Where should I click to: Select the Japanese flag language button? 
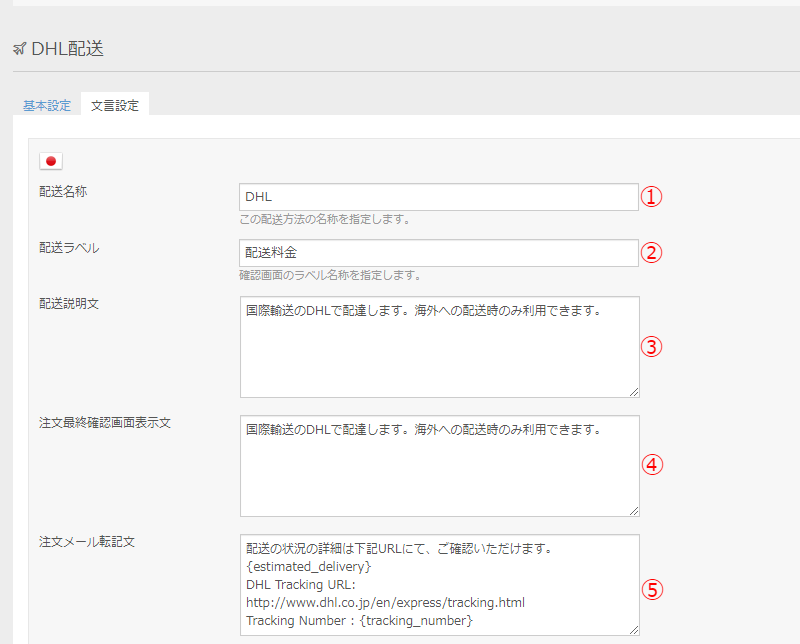click(51, 161)
